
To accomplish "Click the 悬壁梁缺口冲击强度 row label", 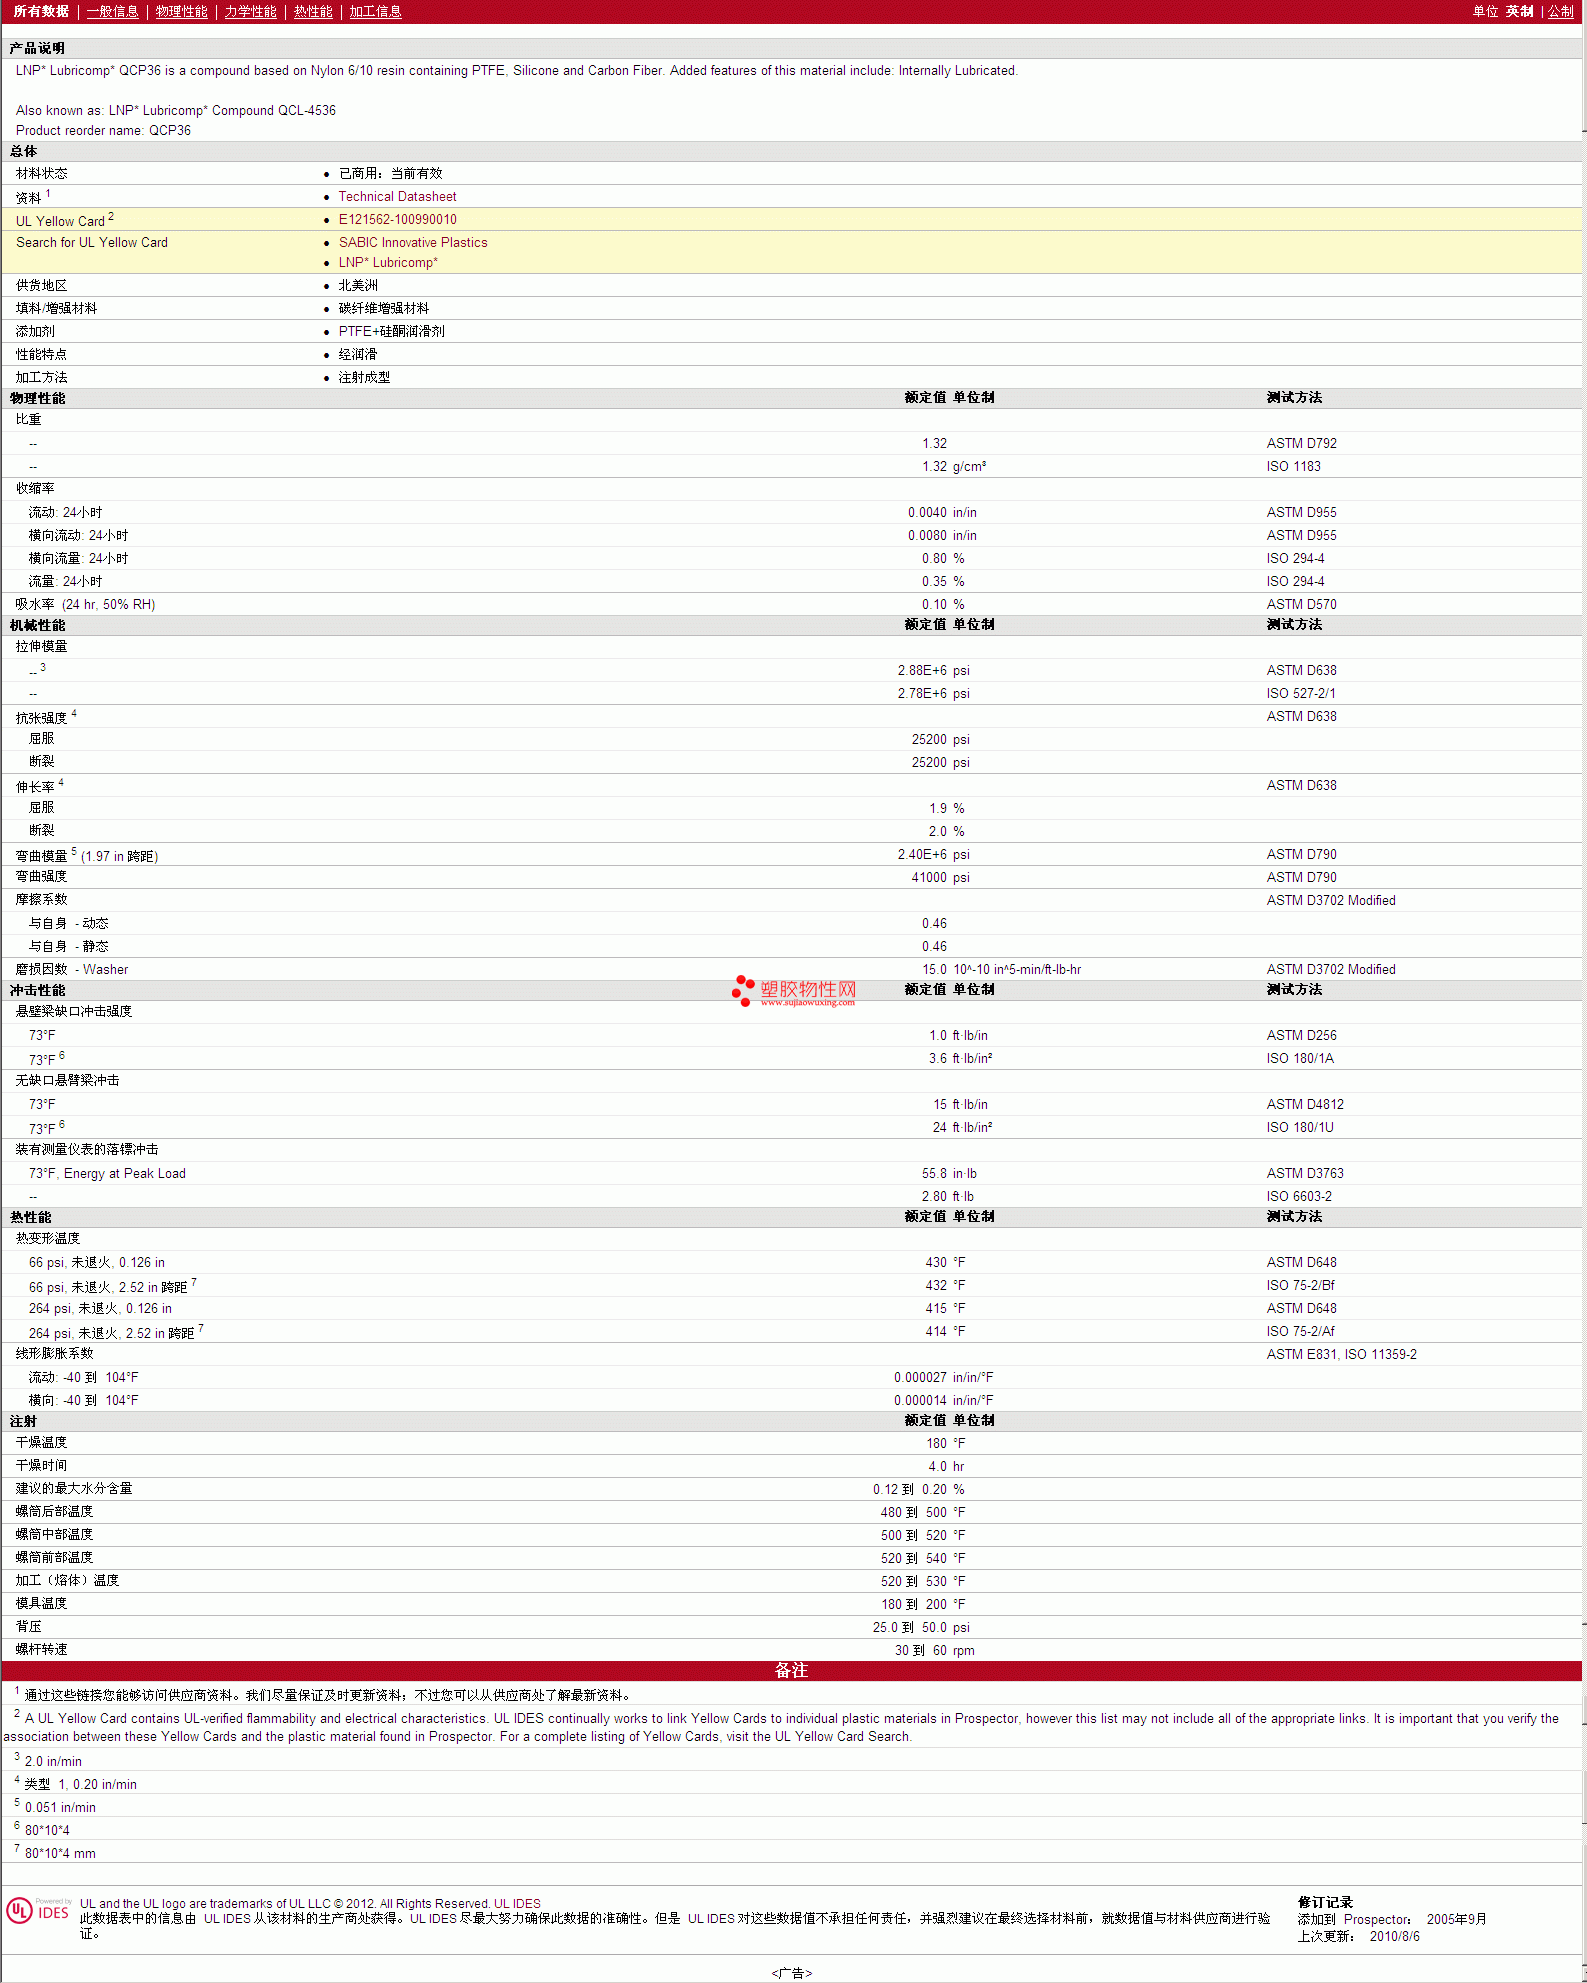I will pos(74,1012).
